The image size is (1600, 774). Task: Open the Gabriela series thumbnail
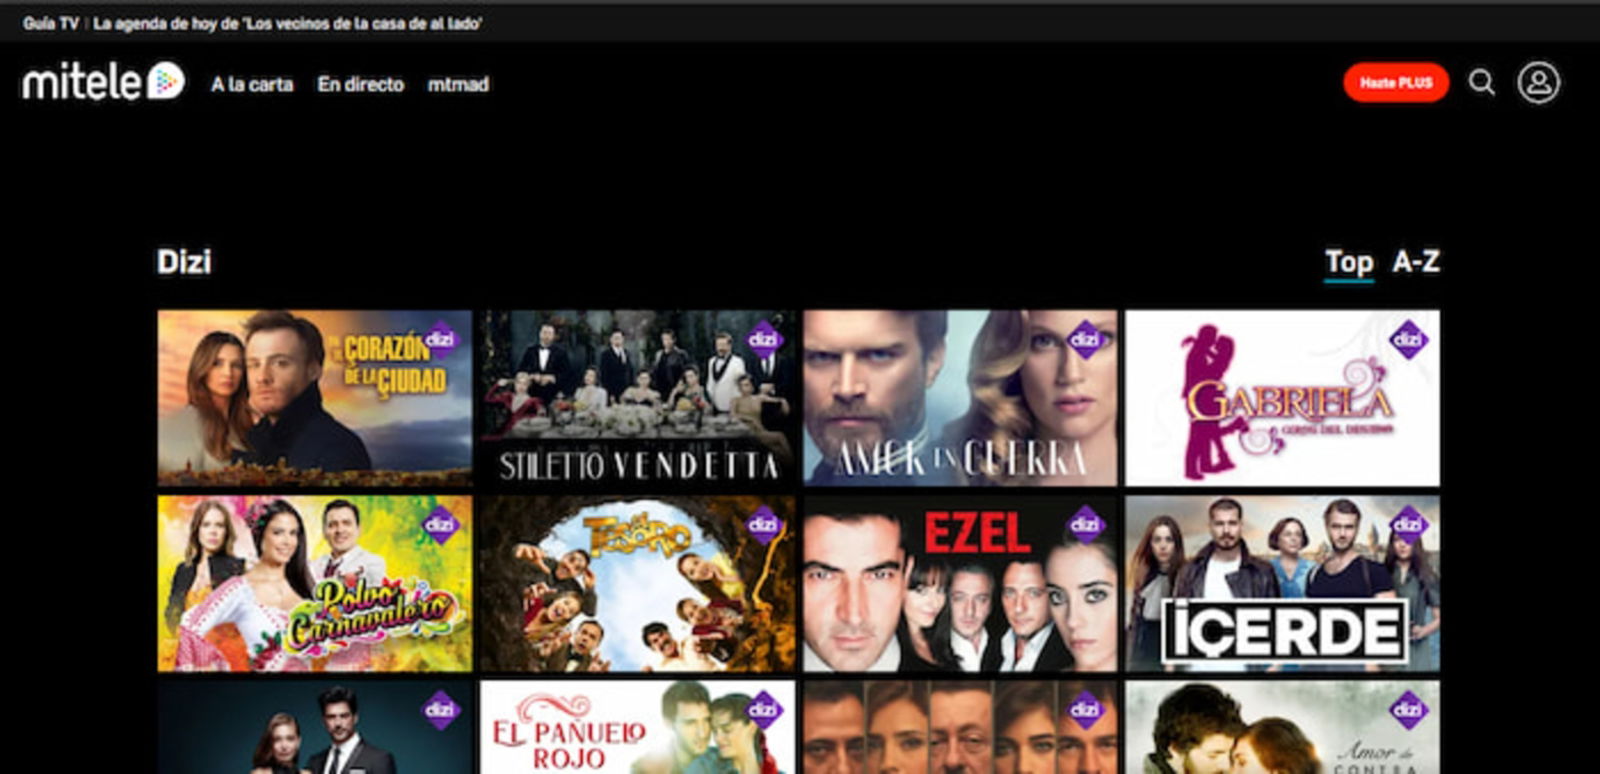1283,398
